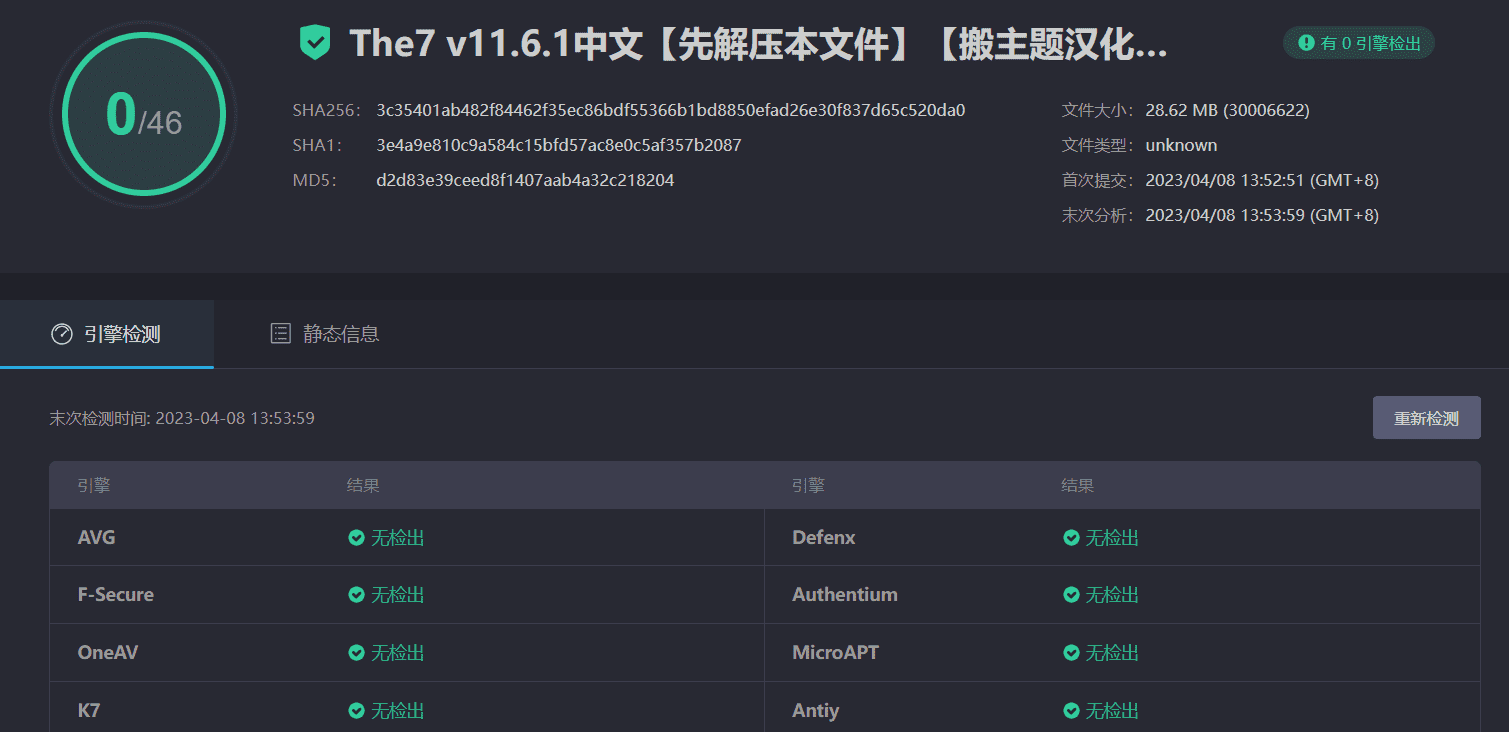Select the MD5 hash value d2d83e39…
The width and height of the screenshot is (1509, 732).
(x=525, y=180)
